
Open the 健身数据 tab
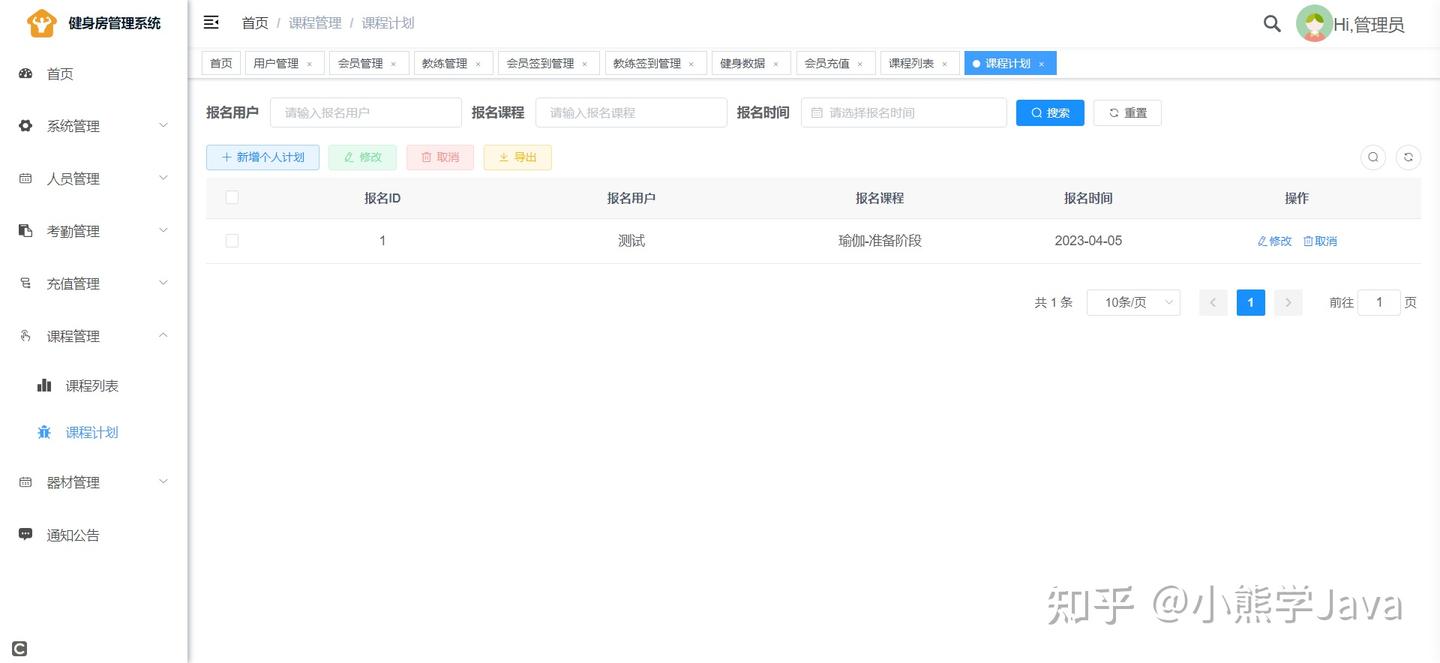click(744, 62)
